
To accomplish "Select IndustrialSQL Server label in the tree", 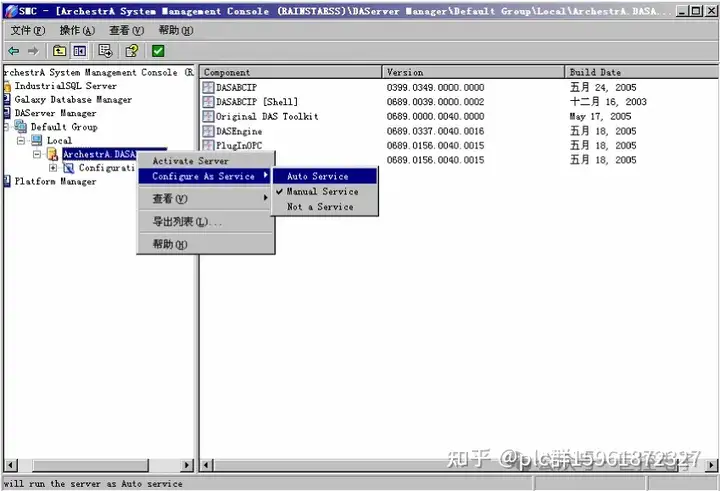I will click(x=65, y=86).
